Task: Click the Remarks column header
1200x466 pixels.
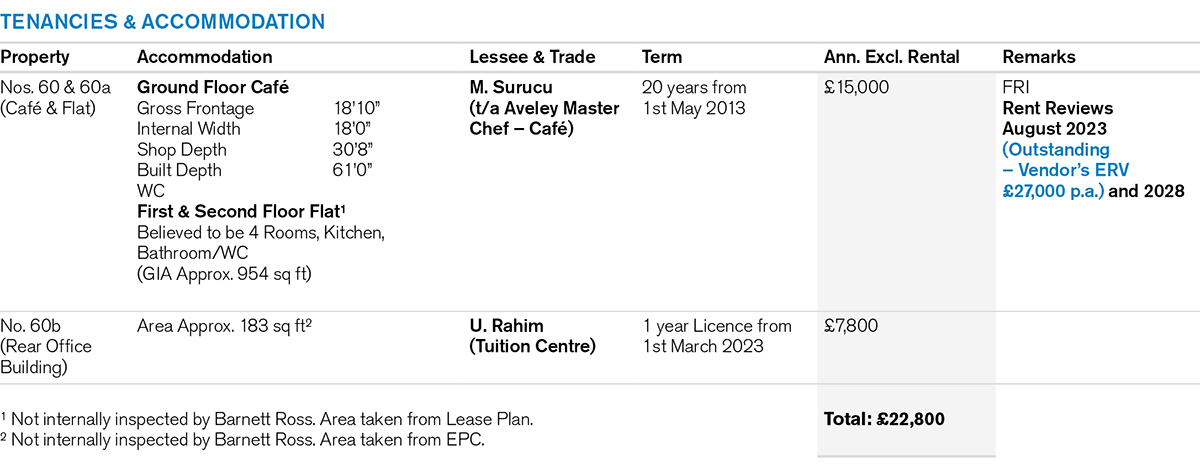Action: coord(1038,57)
